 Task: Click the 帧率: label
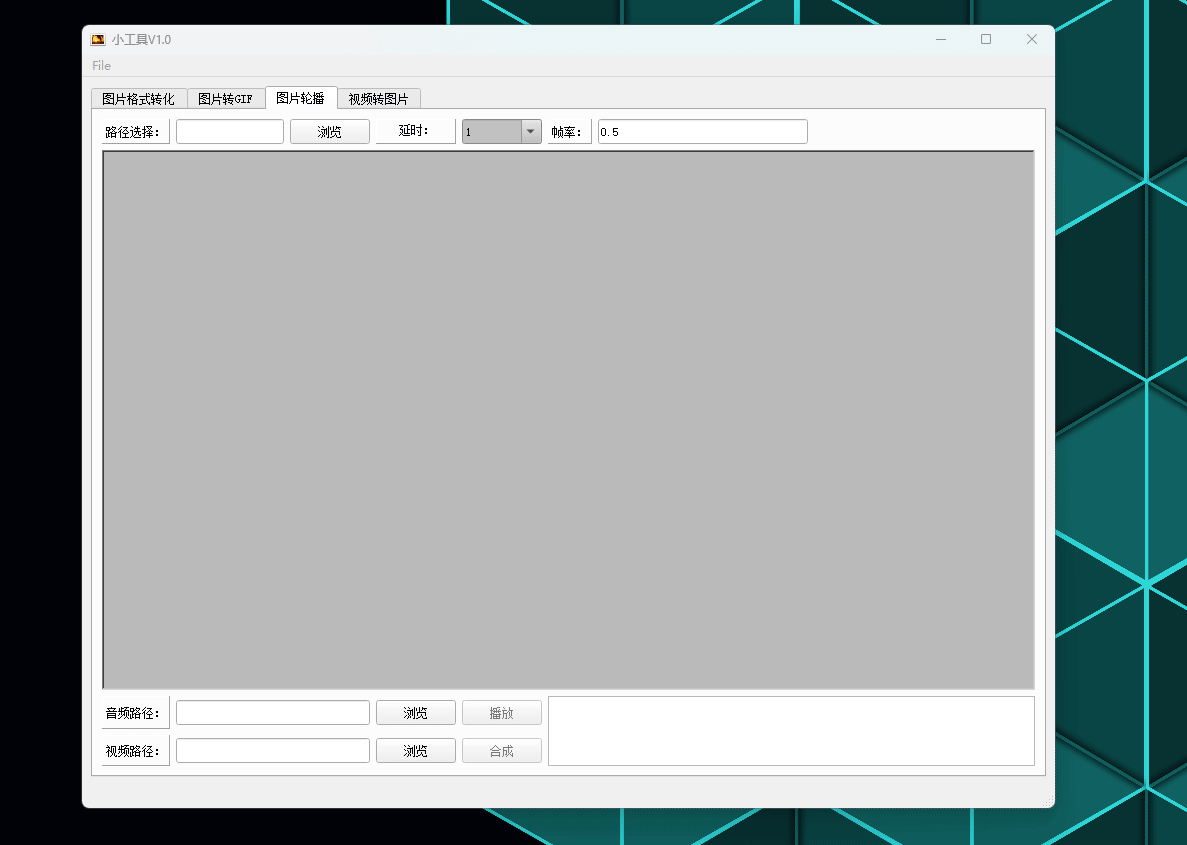pyautogui.click(x=569, y=132)
